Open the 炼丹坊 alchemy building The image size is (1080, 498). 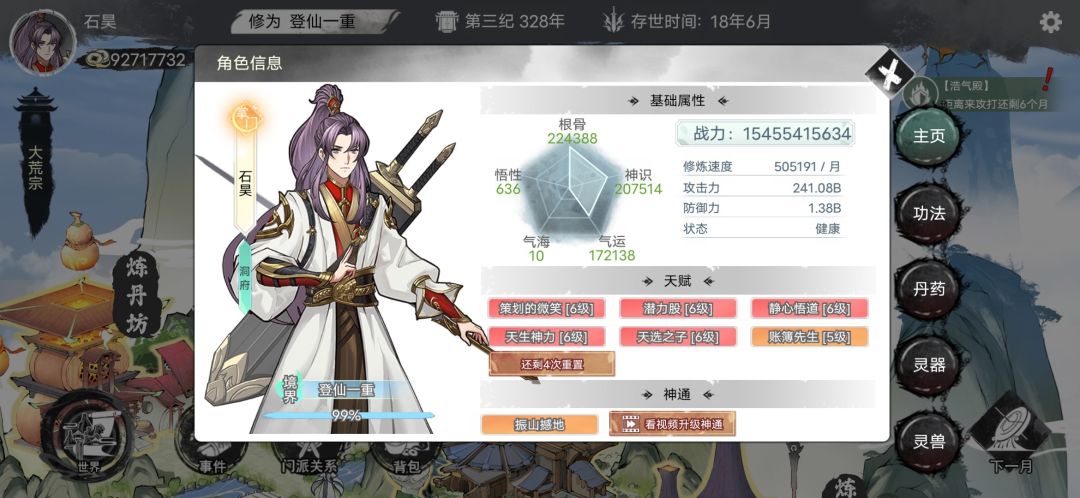click(136, 297)
